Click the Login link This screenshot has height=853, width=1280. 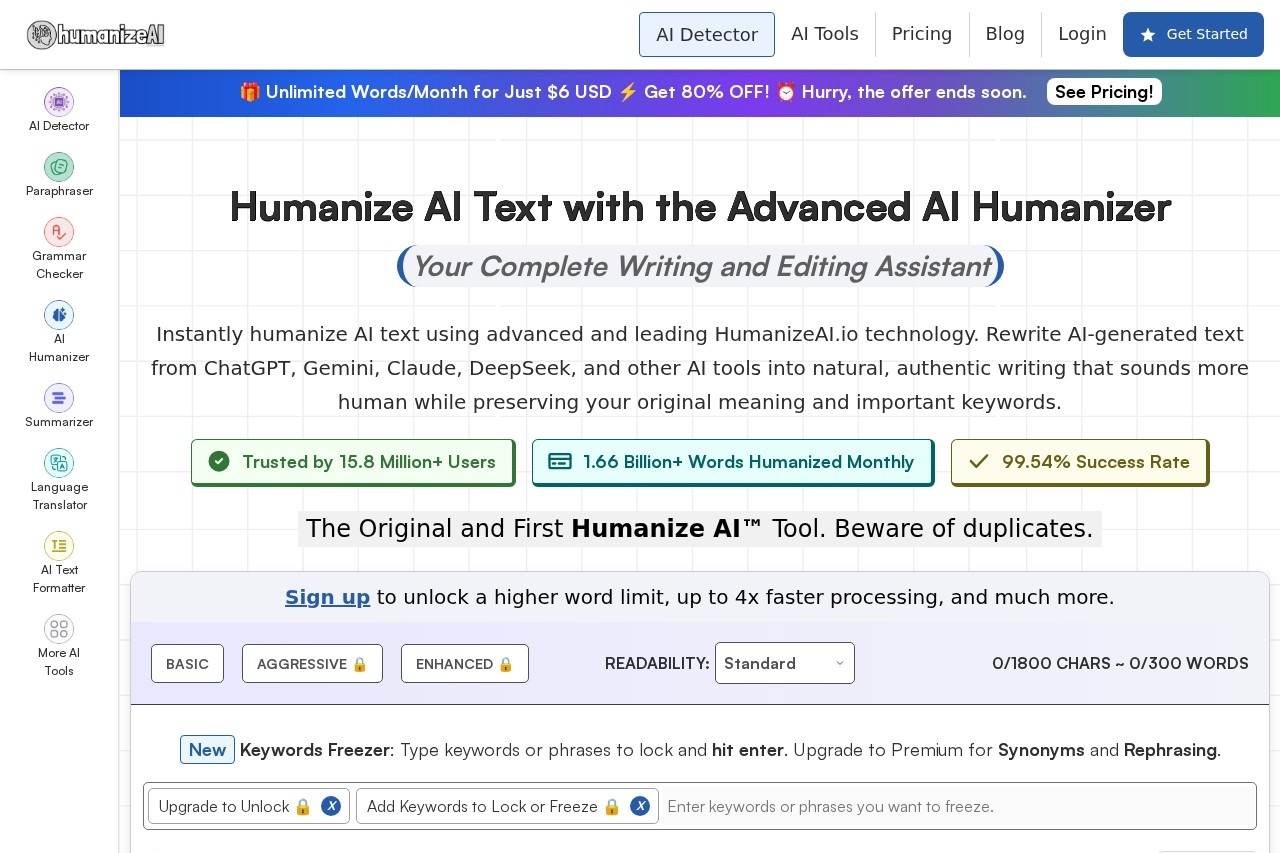pos(1082,34)
